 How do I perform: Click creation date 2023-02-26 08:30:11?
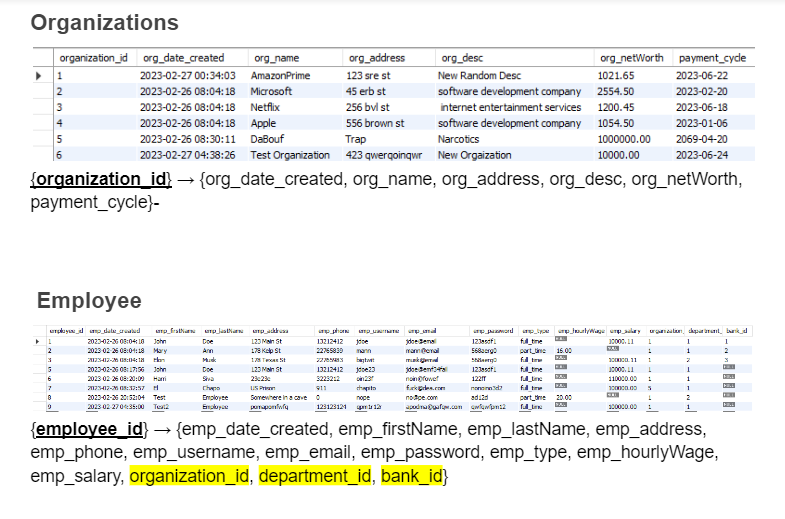point(187,139)
